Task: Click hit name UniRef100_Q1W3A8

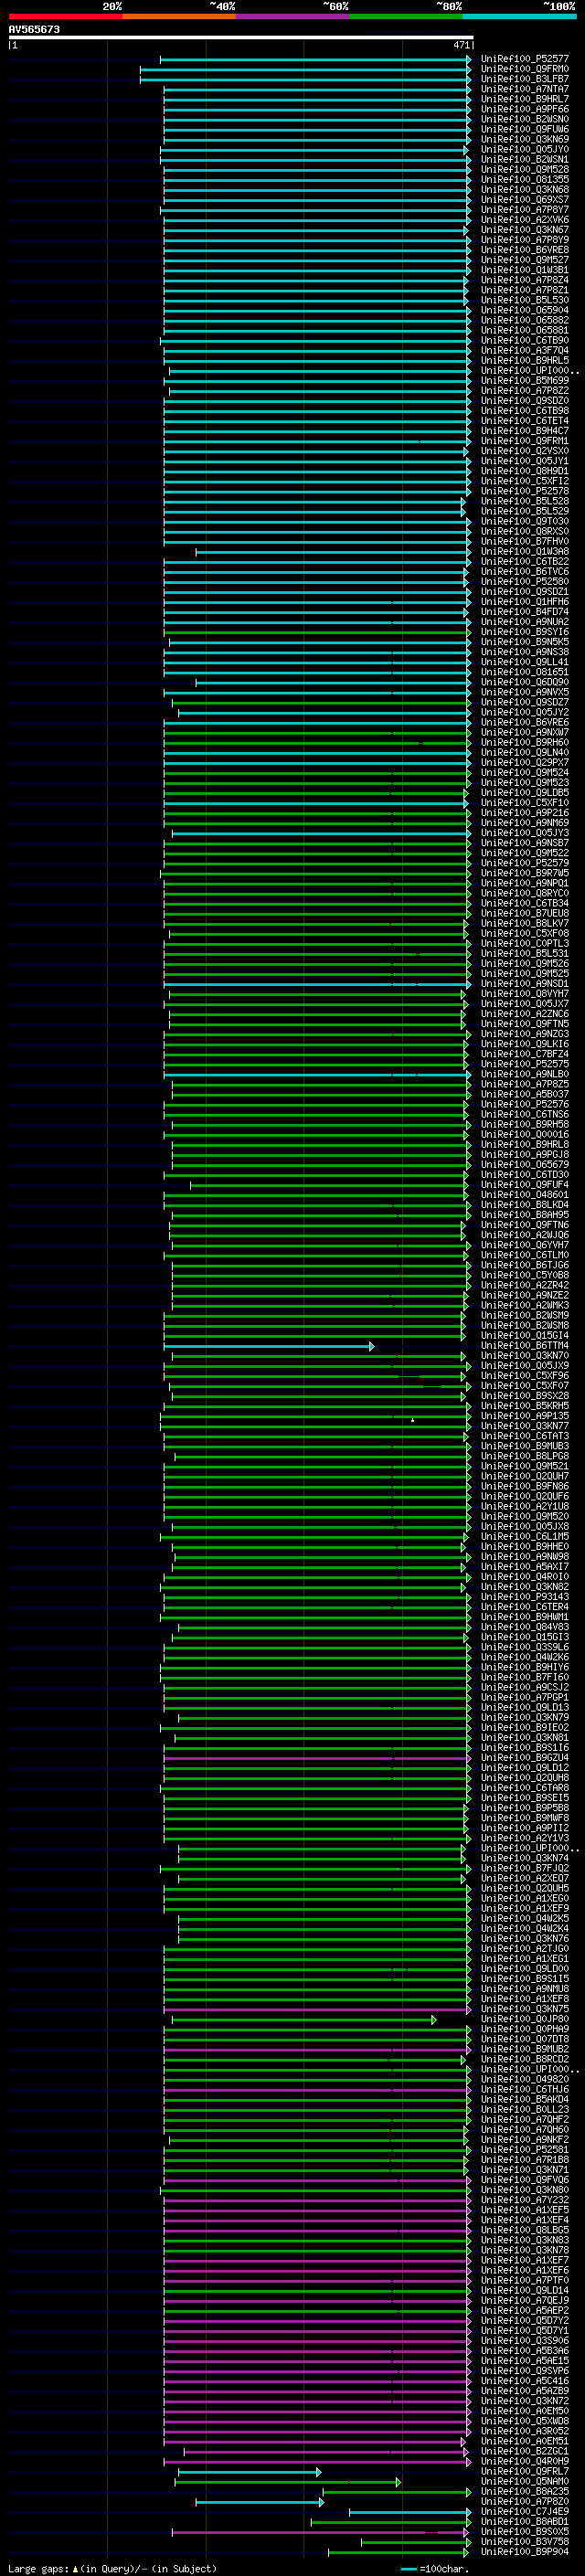Action: [x=525, y=552]
